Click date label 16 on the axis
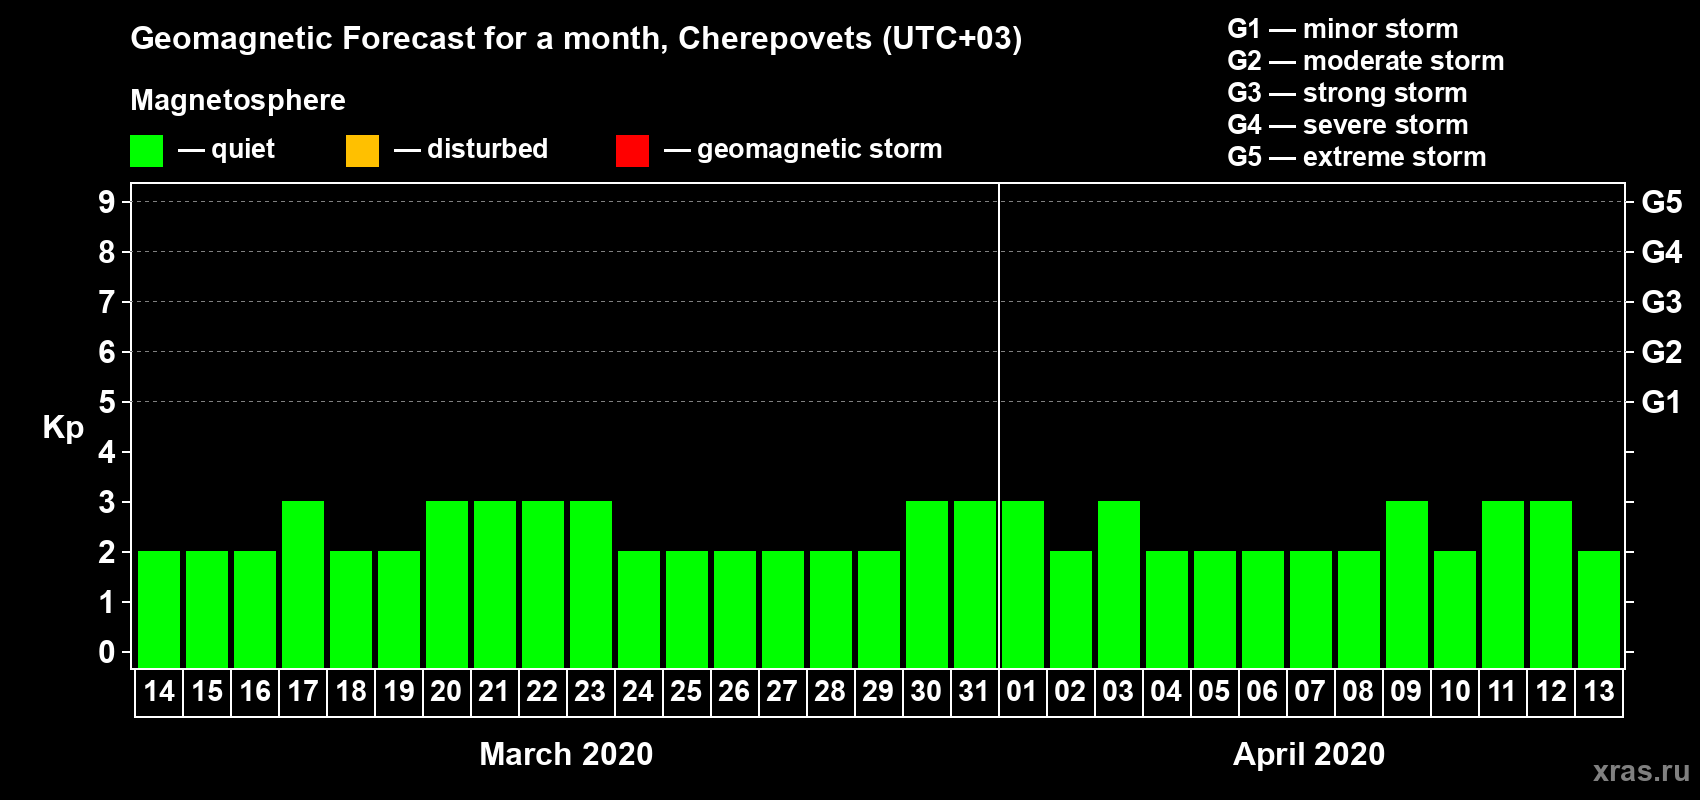 255,691
